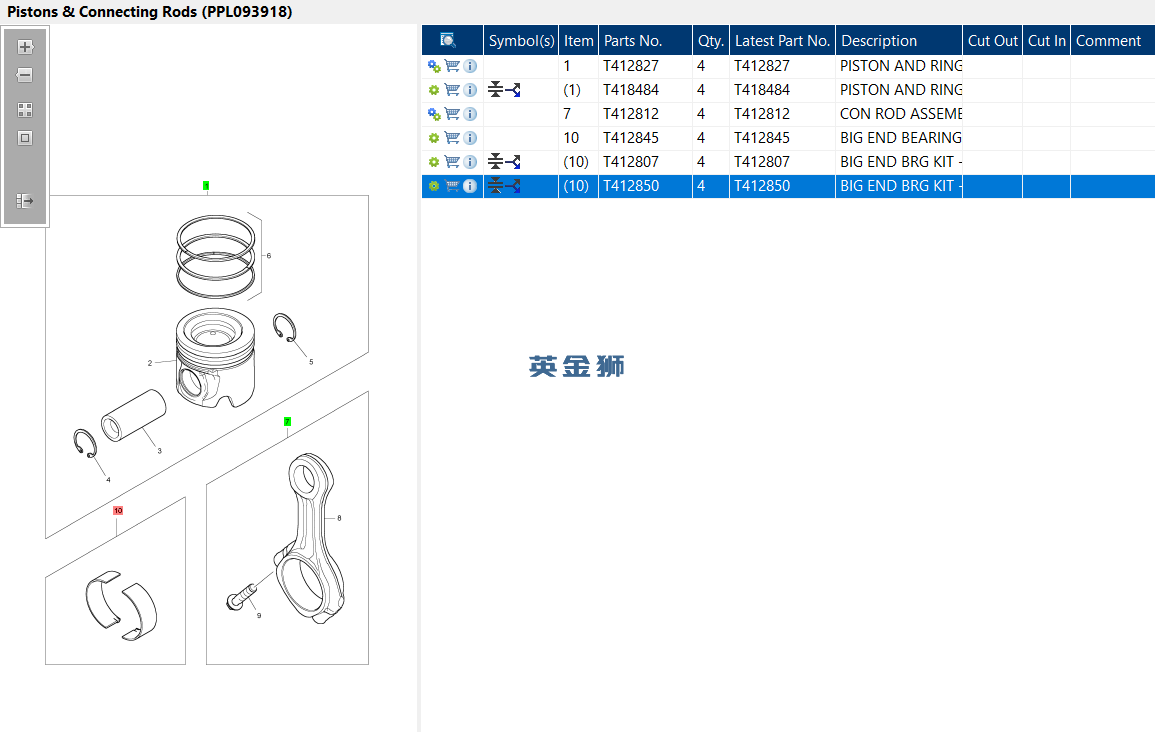Select the green callout 7 marker on diagram

coord(287,421)
